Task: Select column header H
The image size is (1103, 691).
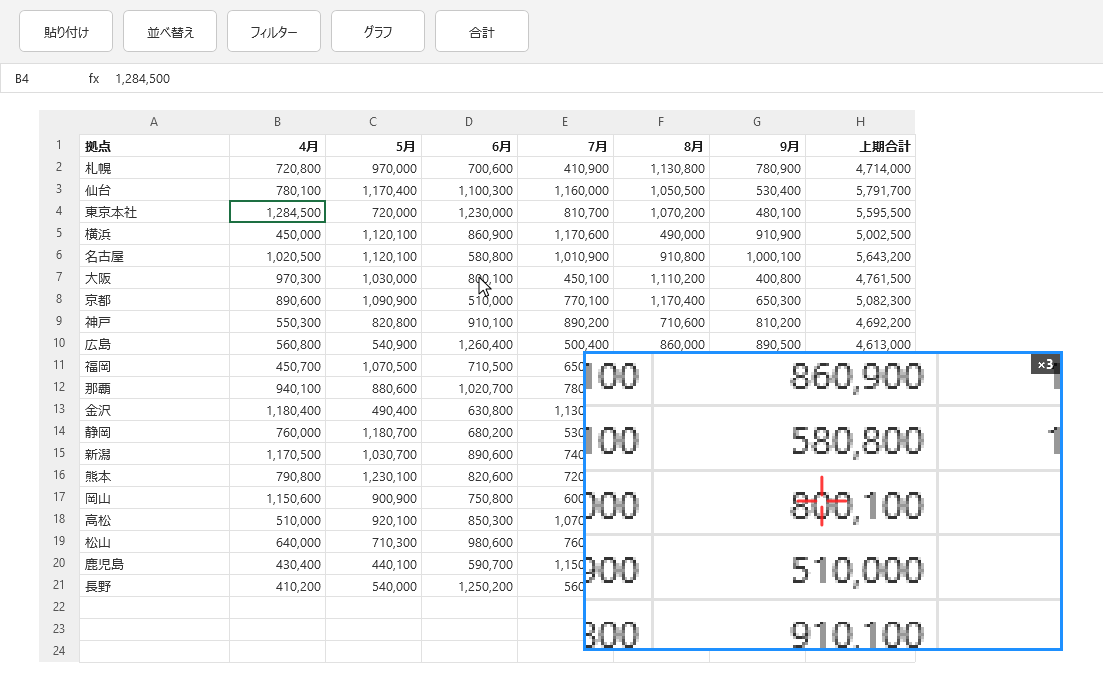Action: (860, 122)
